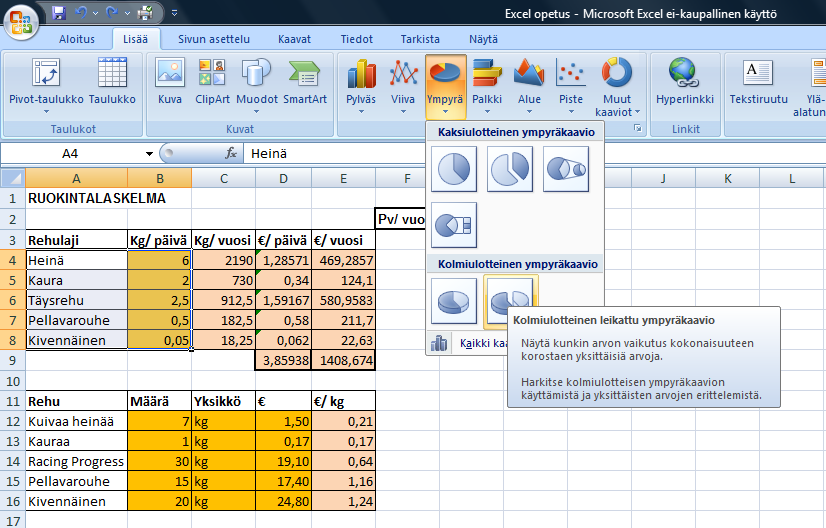This screenshot has width=826, height=528.
Task: Open the Alue area chart menu
Action: coord(529,87)
